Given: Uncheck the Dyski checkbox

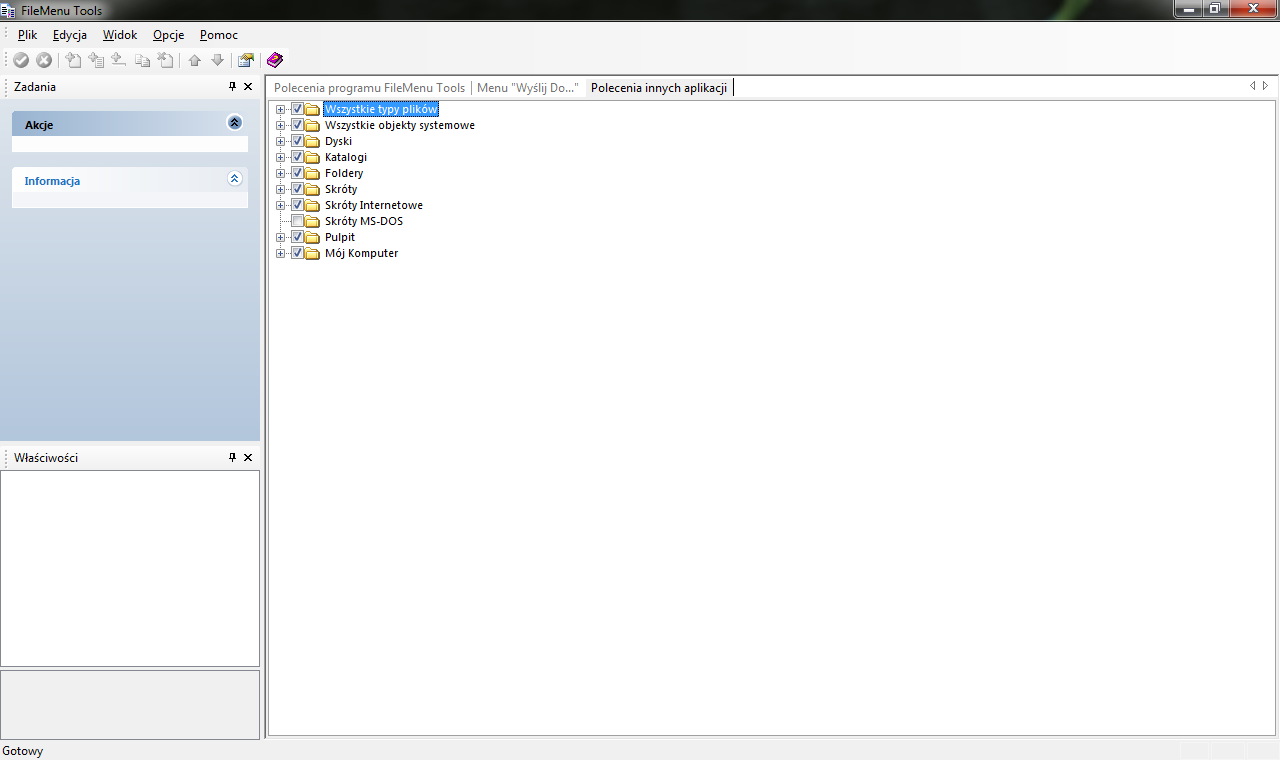Looking at the screenshot, I should [297, 141].
